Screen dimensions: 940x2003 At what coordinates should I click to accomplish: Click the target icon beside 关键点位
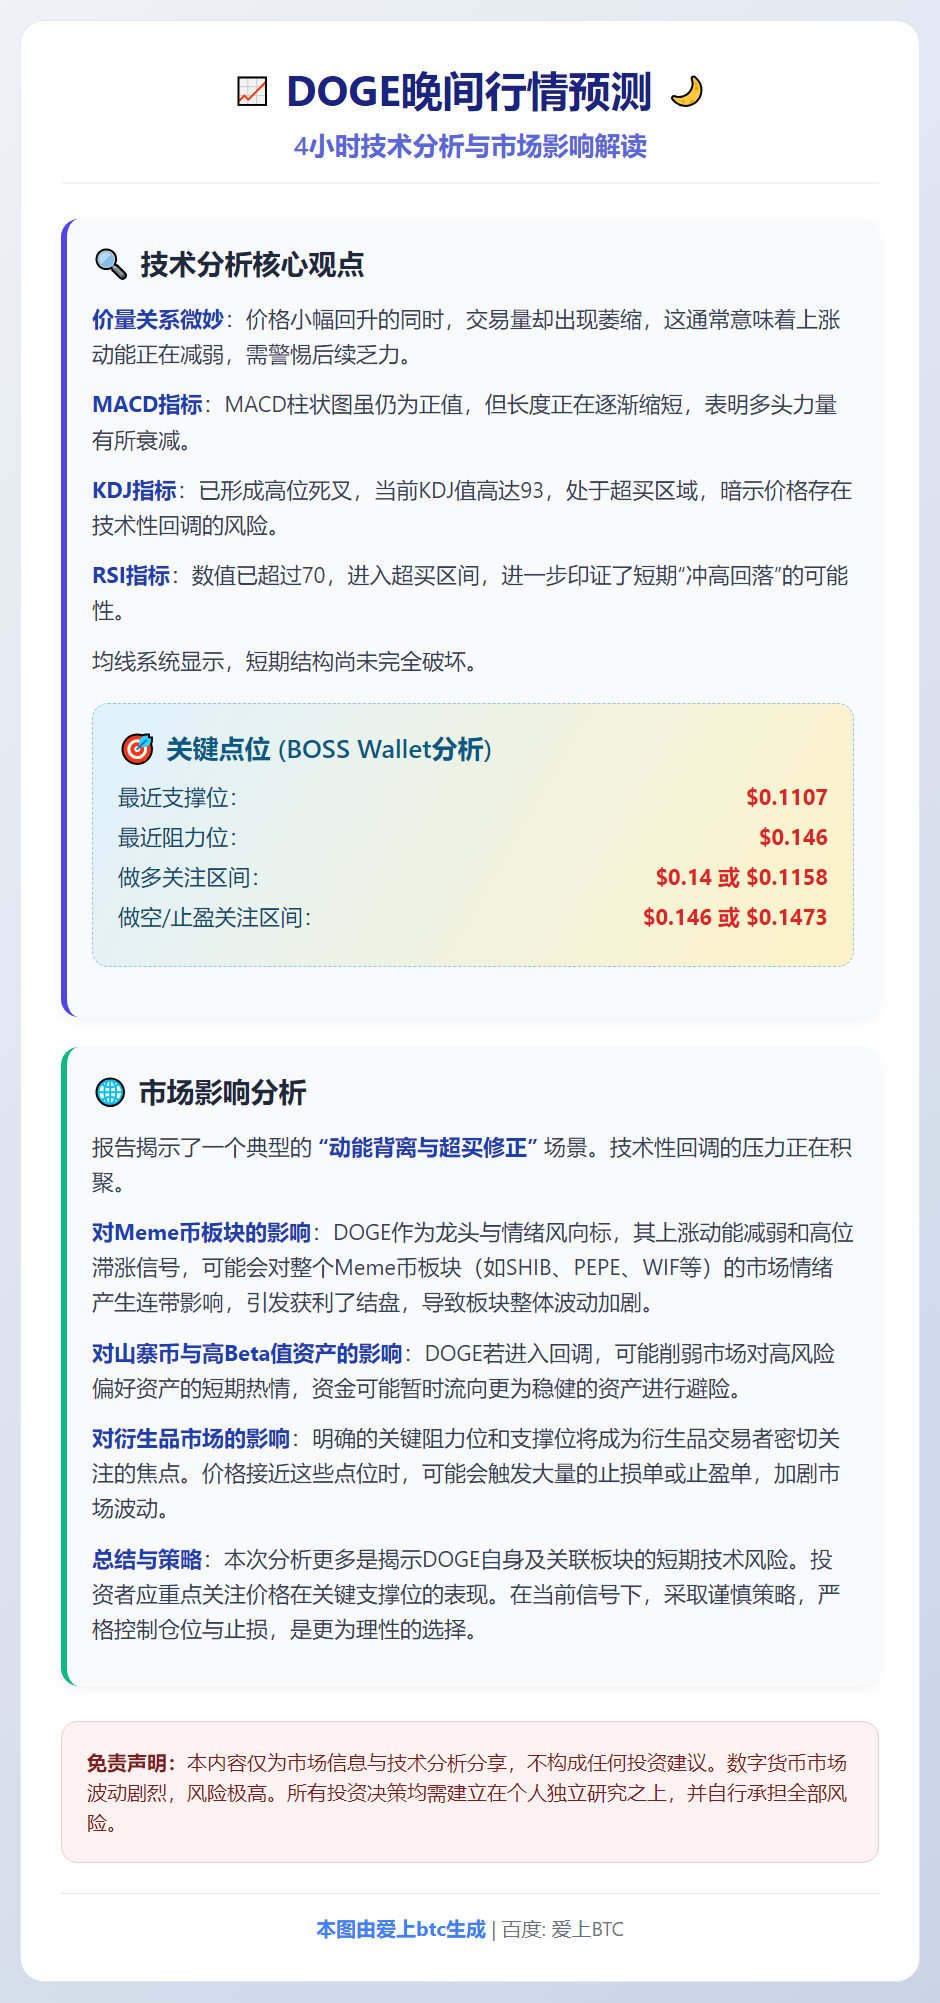click(x=137, y=749)
